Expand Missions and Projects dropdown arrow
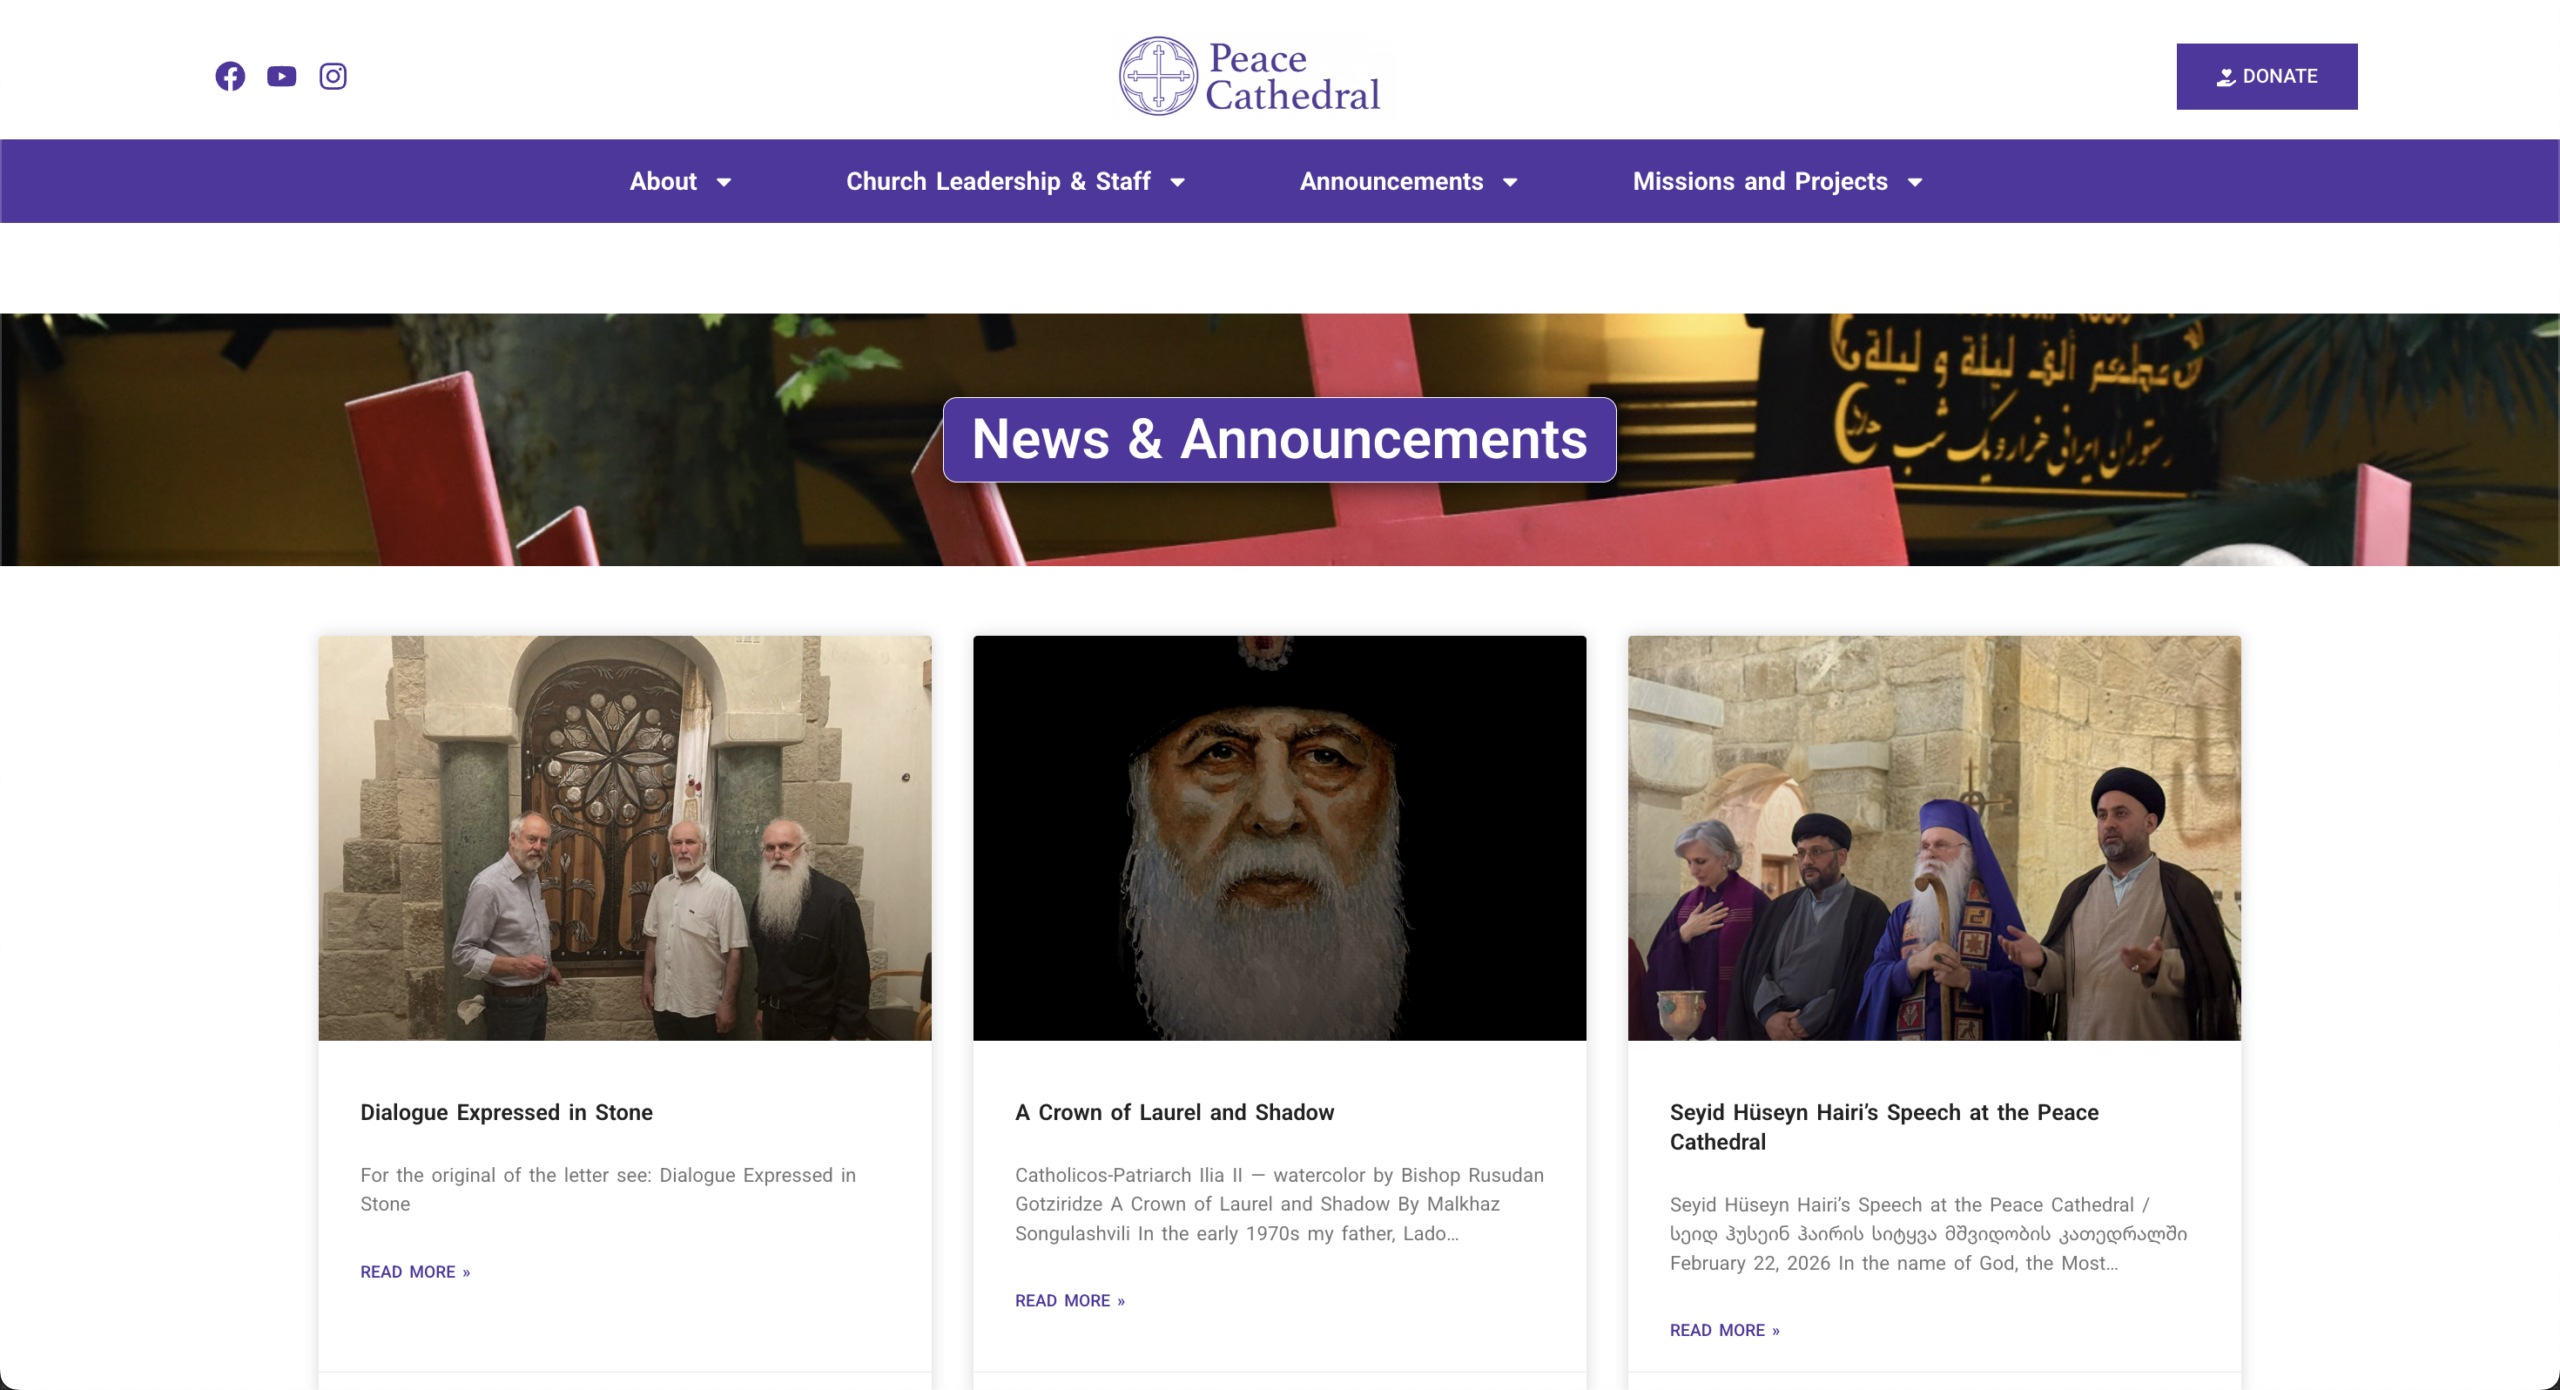The height and width of the screenshot is (1390, 2560). coord(1915,182)
